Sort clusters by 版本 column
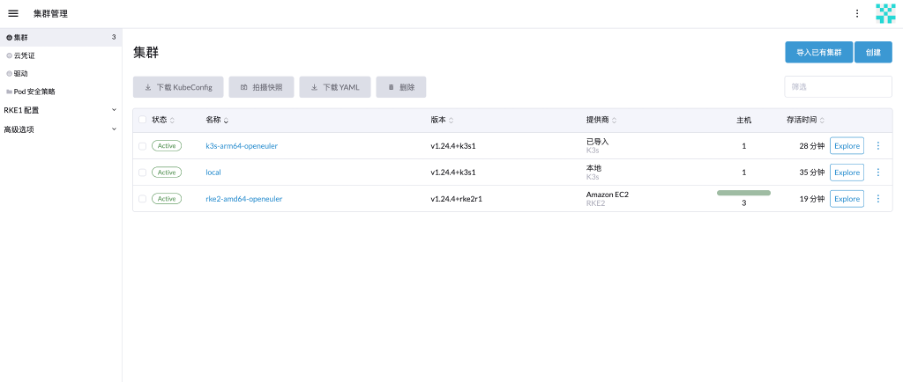 442,120
